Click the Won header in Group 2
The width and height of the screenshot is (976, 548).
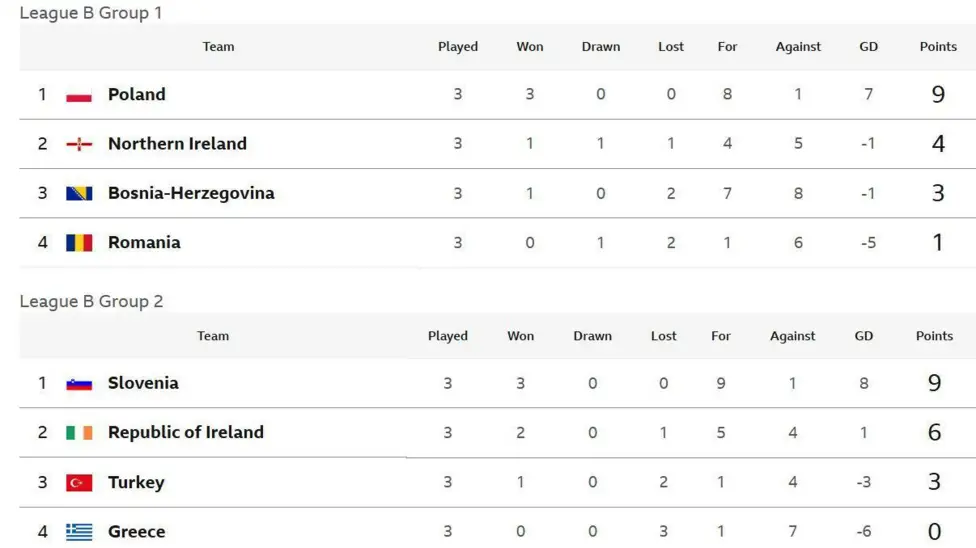tap(520, 336)
